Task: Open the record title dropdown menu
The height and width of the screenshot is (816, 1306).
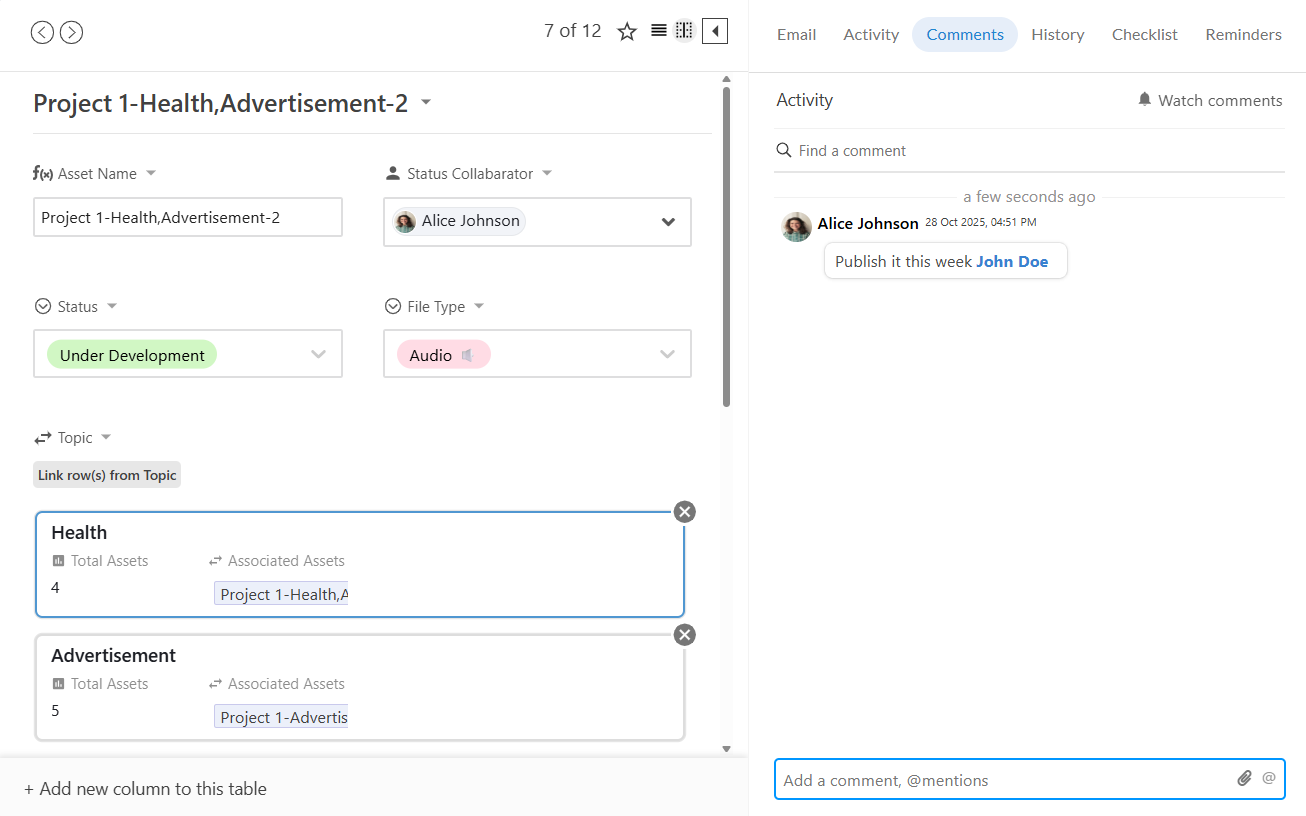Action: tap(426, 103)
